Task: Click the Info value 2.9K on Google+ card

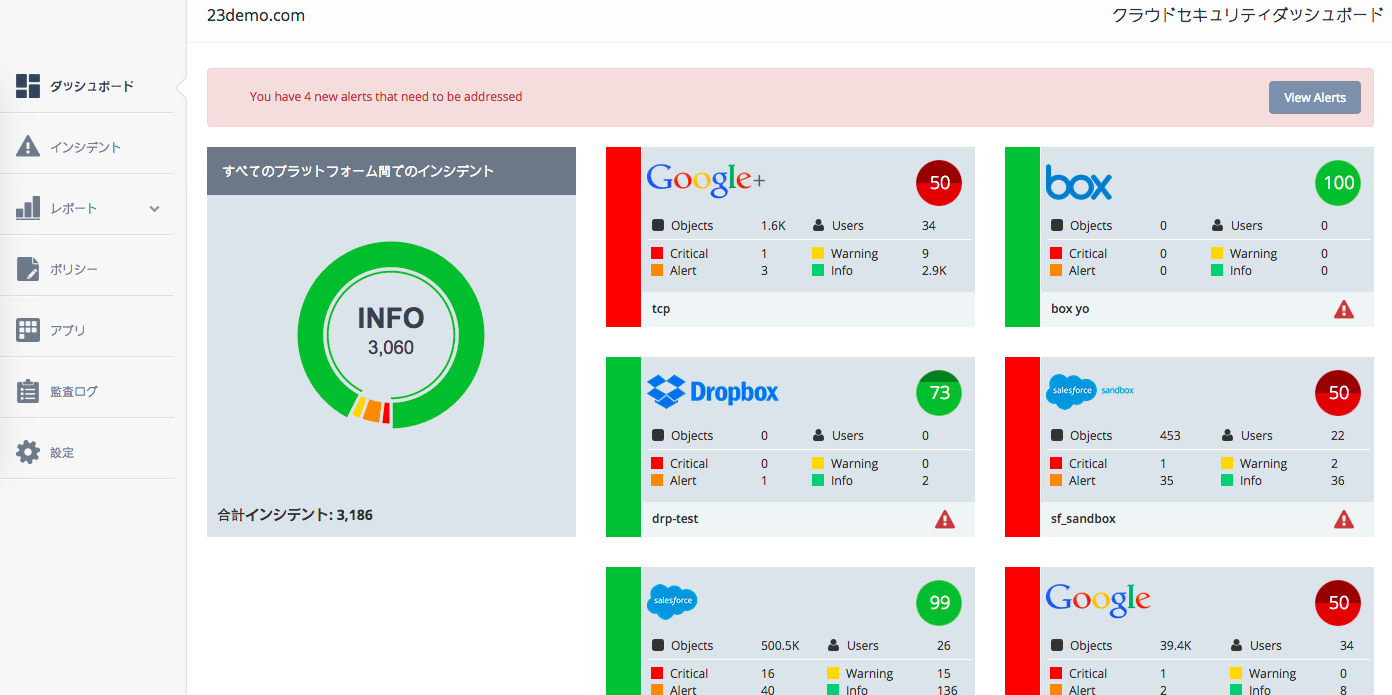Action: point(934,271)
